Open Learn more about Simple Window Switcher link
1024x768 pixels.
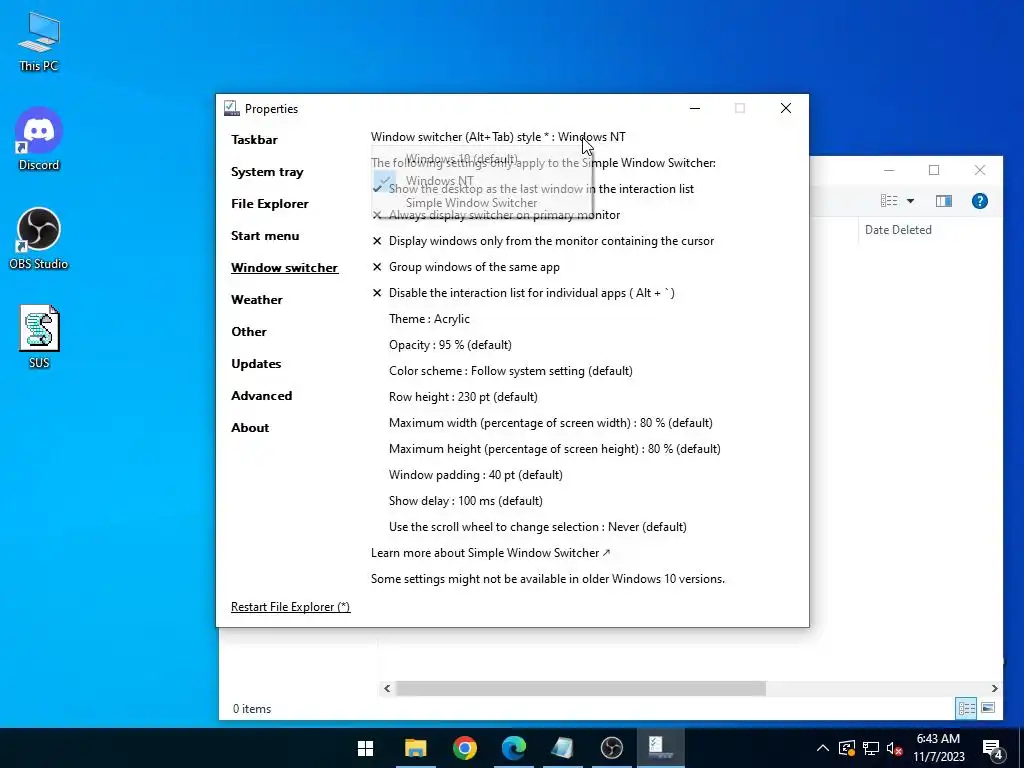click(x=490, y=553)
